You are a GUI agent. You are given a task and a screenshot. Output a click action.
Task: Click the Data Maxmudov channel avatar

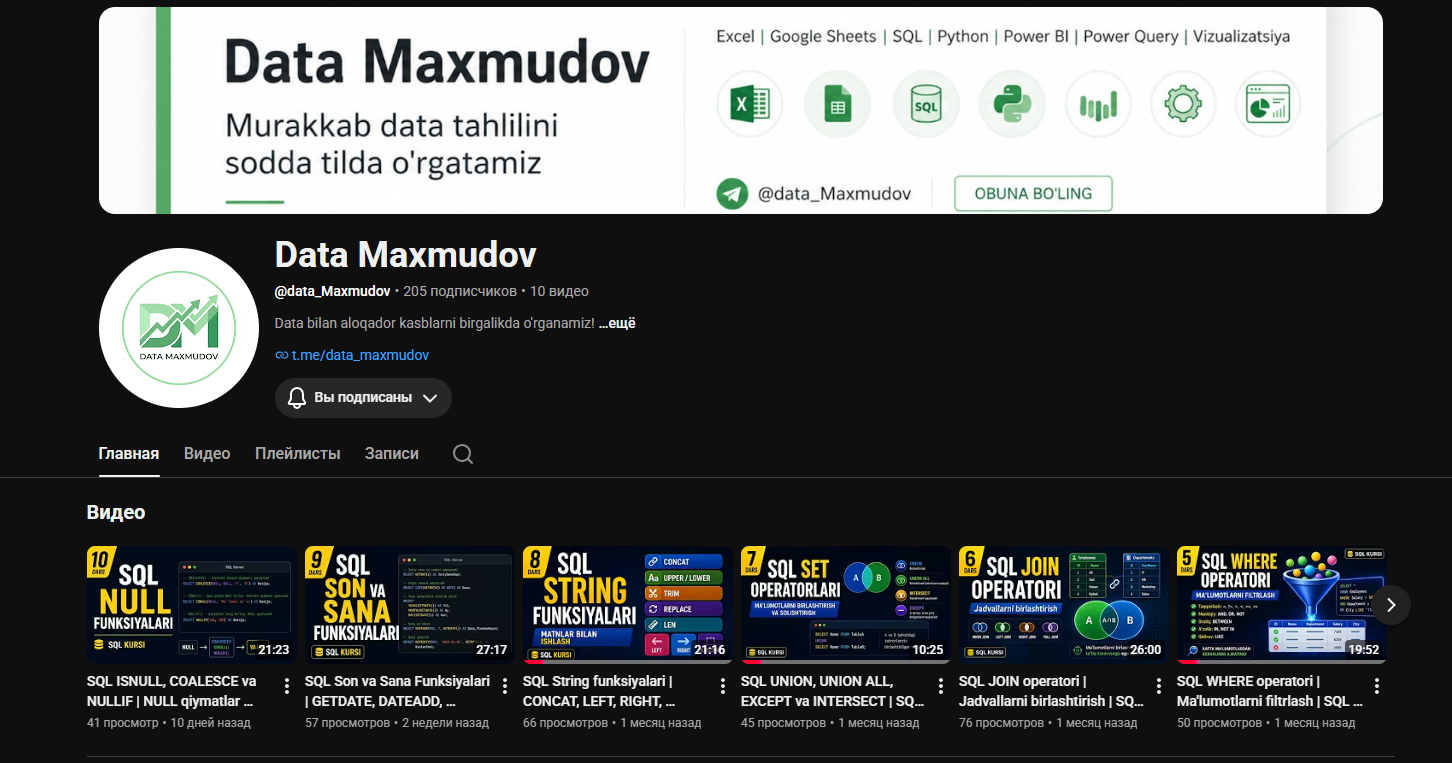[x=179, y=328]
